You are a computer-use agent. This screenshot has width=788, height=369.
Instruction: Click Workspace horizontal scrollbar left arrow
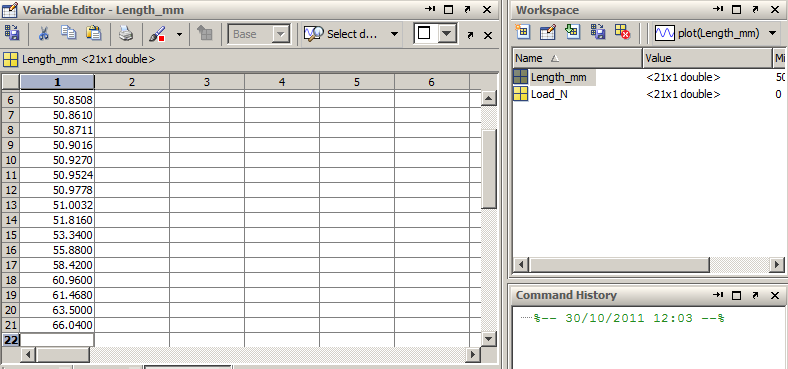[521, 264]
